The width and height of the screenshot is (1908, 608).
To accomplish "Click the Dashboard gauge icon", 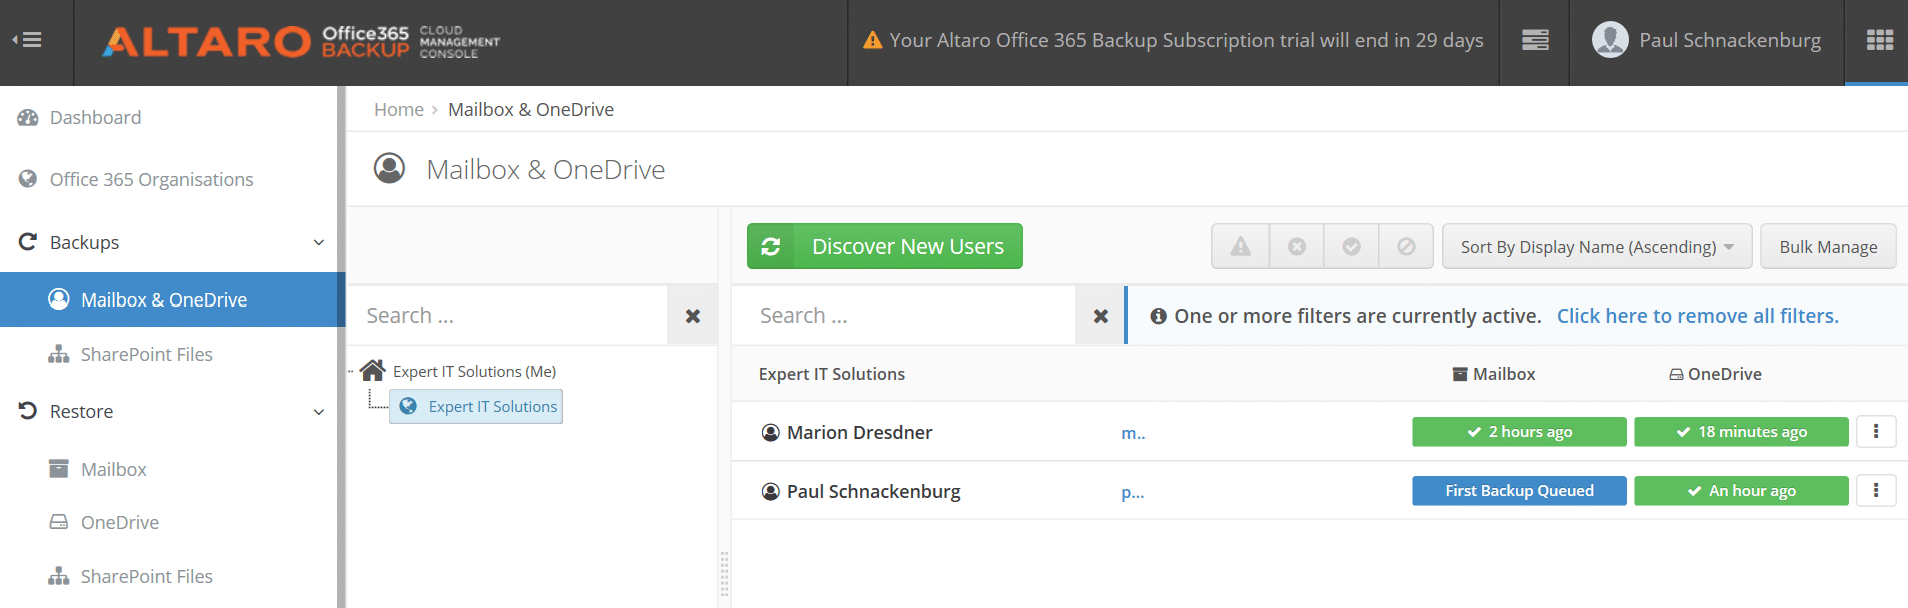I will click(x=28, y=117).
